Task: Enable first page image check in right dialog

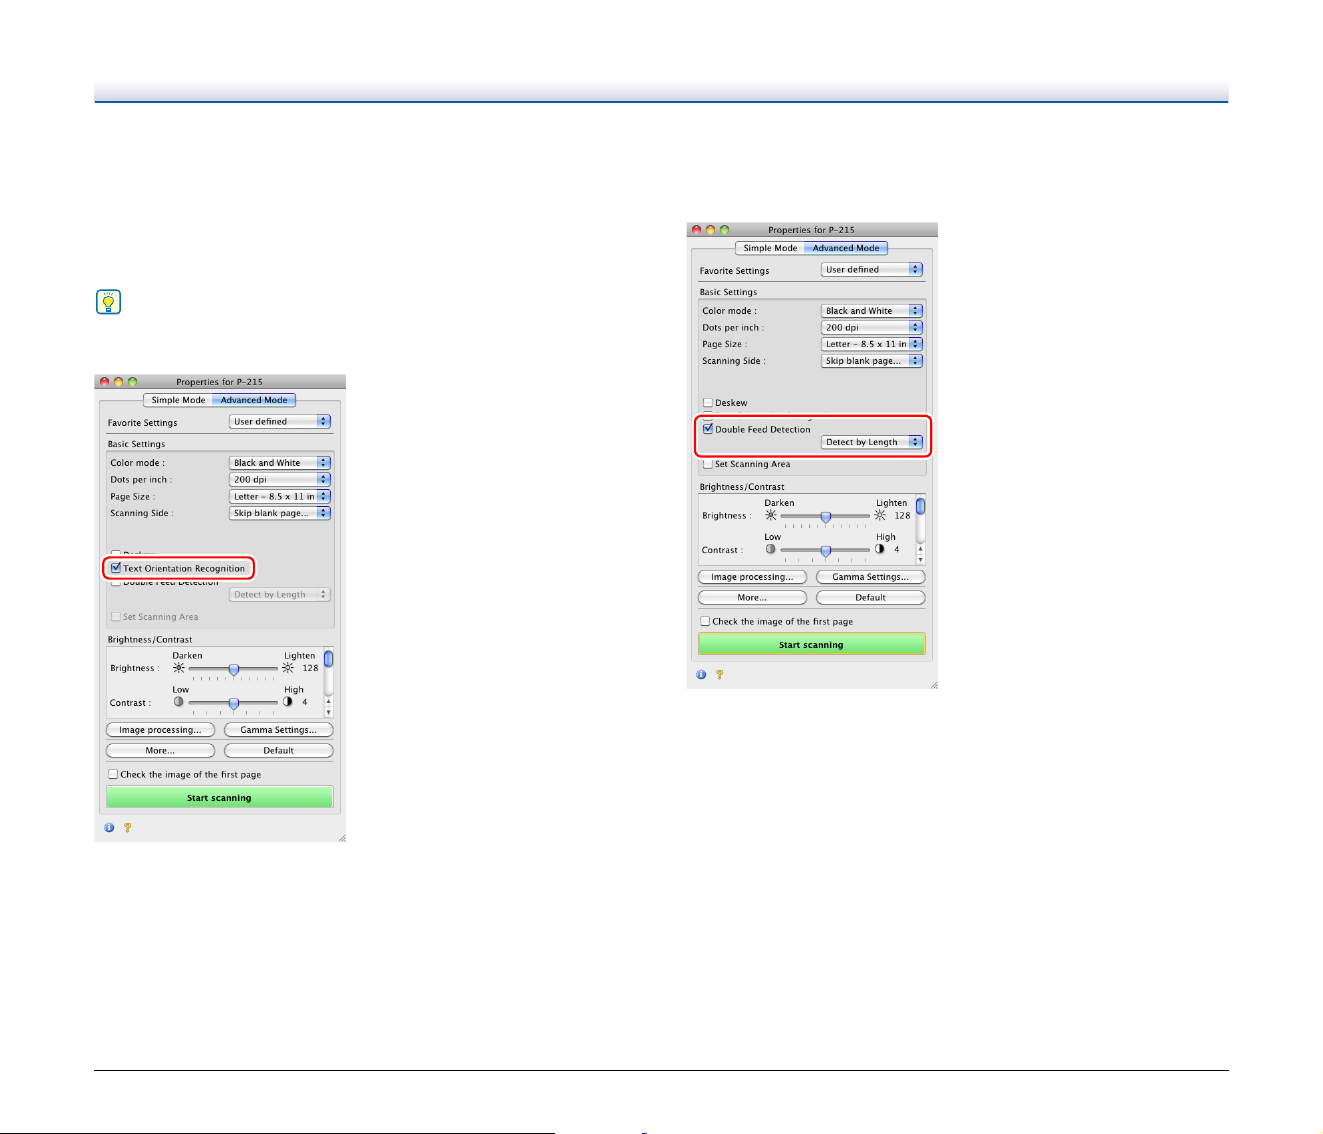Action: point(705,621)
